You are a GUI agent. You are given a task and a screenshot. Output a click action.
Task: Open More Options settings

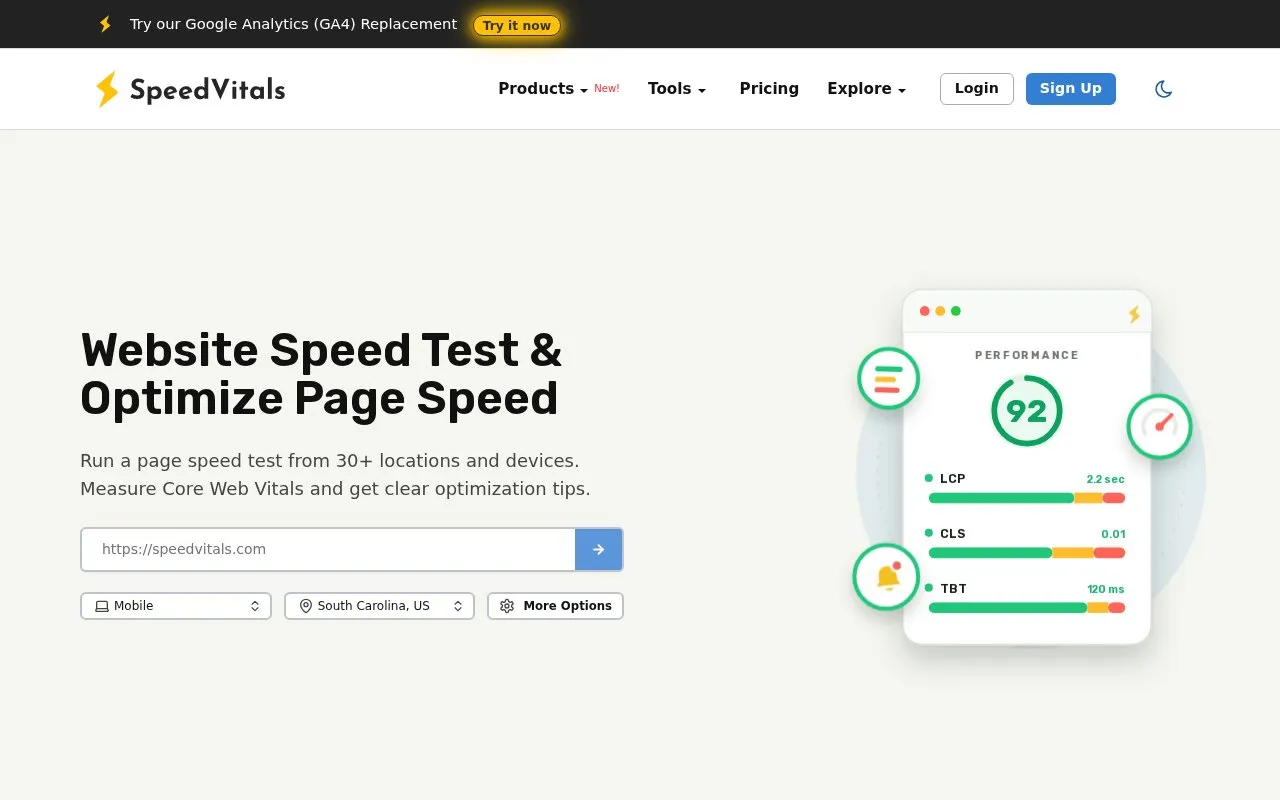coord(555,606)
